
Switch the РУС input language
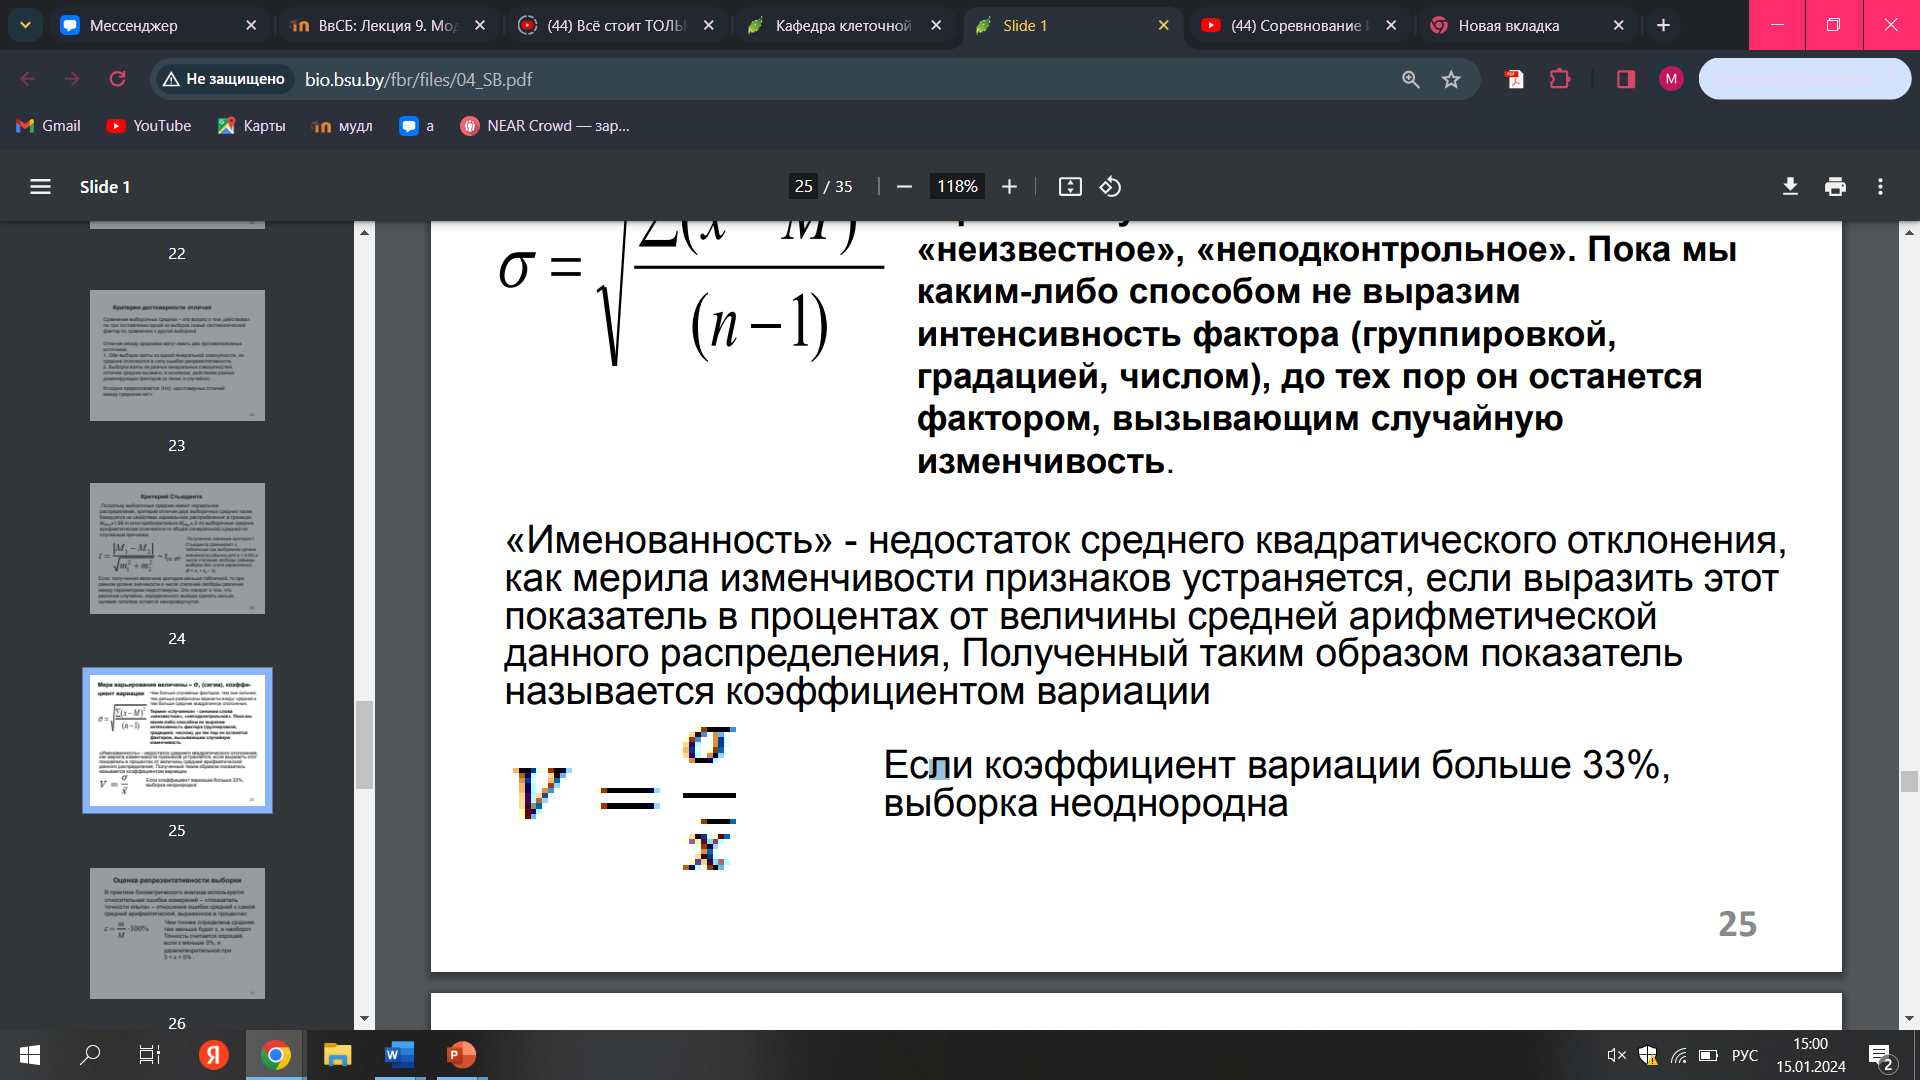pos(1745,1055)
